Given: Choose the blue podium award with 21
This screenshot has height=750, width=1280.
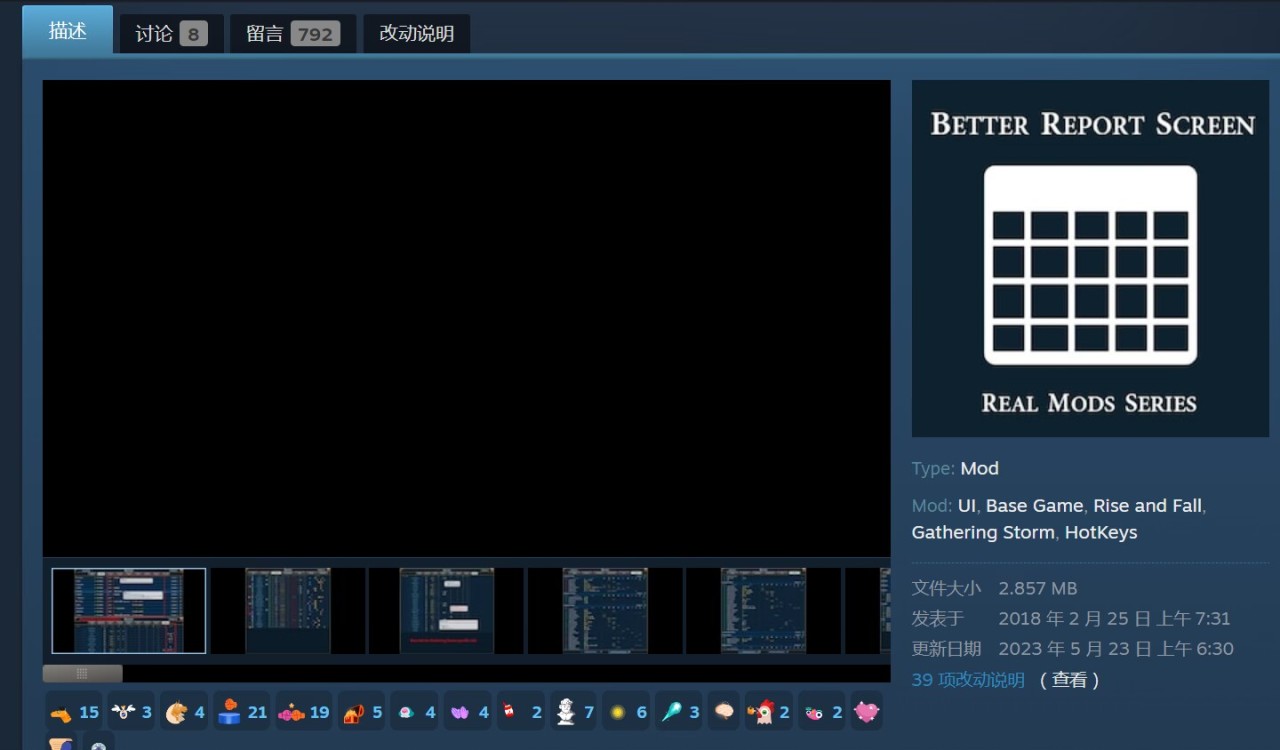Looking at the screenshot, I should [242, 712].
